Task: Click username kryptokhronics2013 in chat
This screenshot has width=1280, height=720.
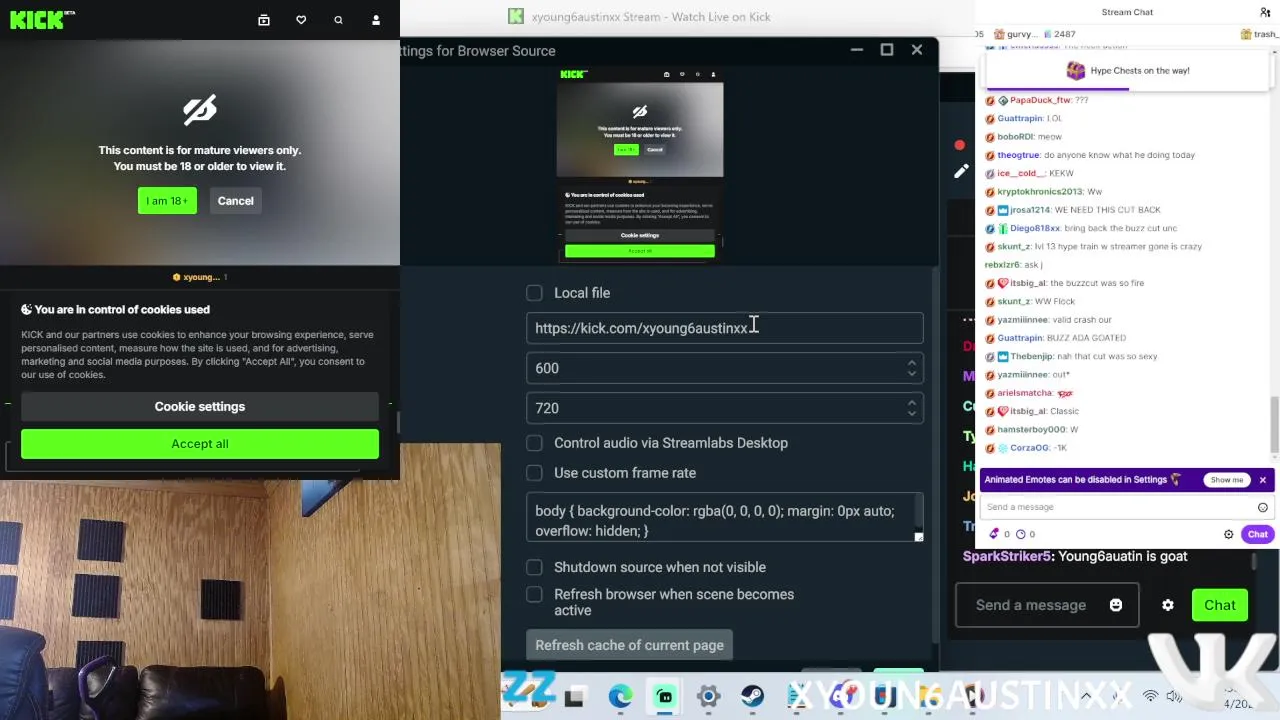Action: pos(1040,192)
